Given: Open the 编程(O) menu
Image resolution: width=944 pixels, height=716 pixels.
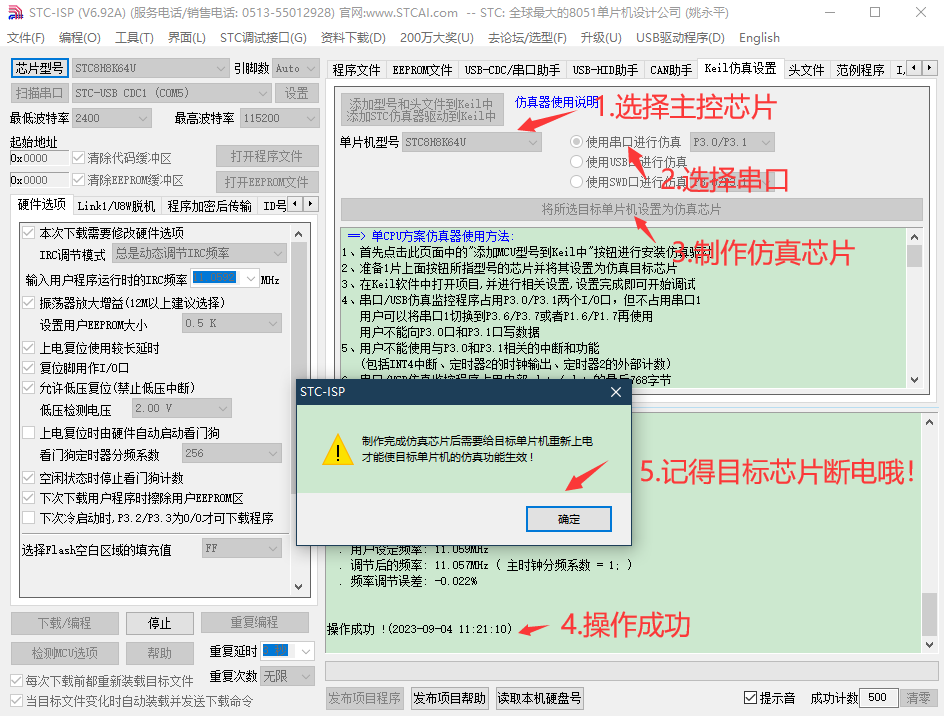Looking at the screenshot, I should coord(79,37).
